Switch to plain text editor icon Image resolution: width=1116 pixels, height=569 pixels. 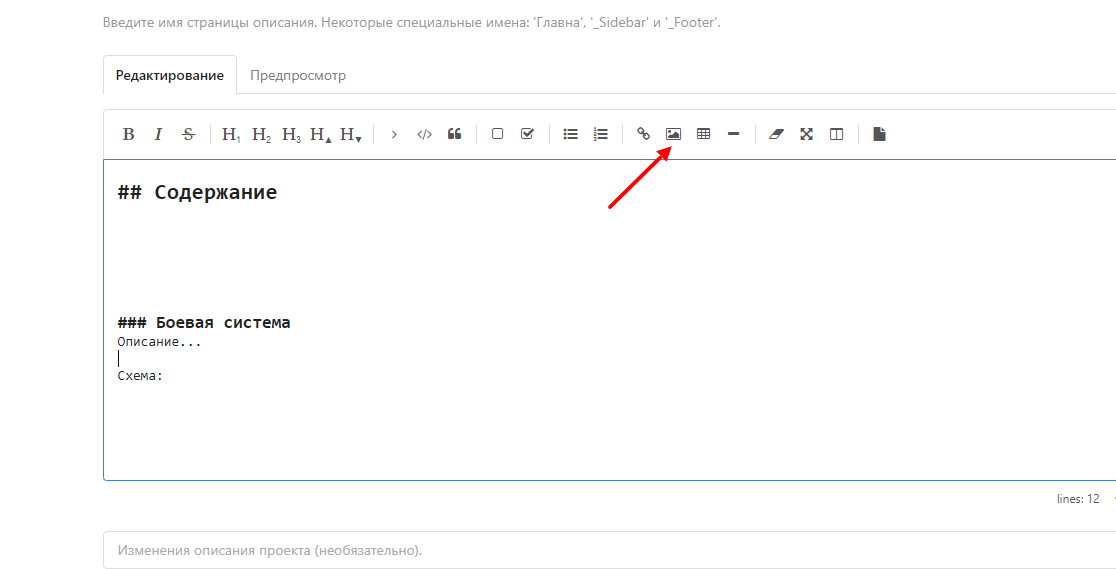tap(880, 134)
